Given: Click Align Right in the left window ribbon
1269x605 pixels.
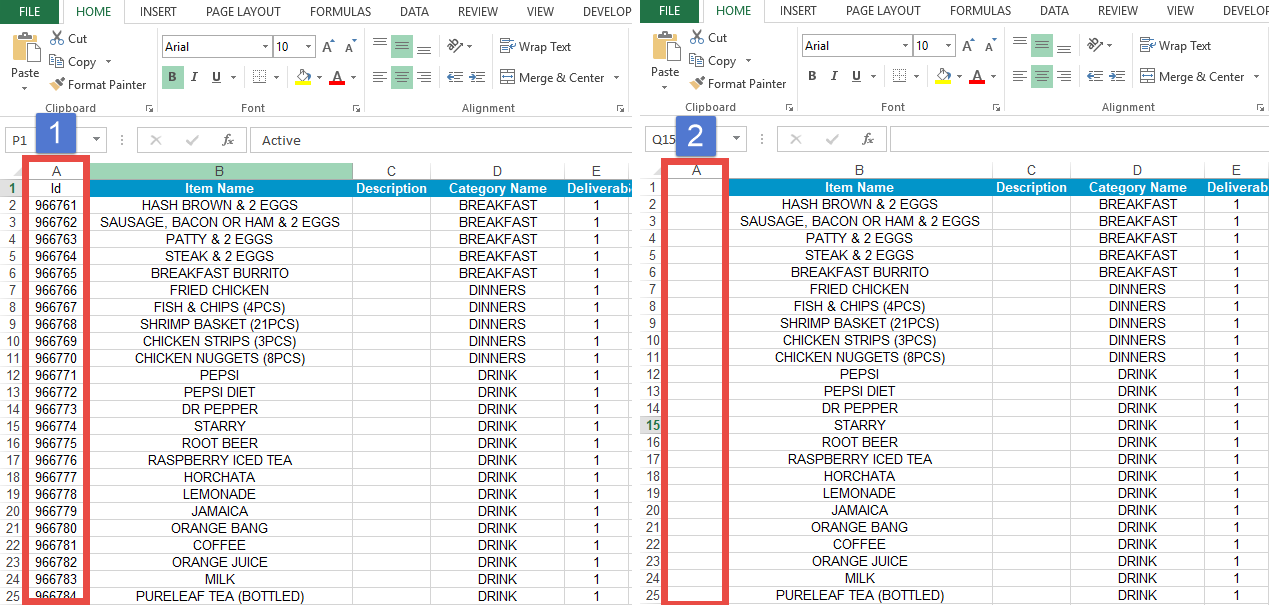Looking at the screenshot, I should tap(424, 78).
